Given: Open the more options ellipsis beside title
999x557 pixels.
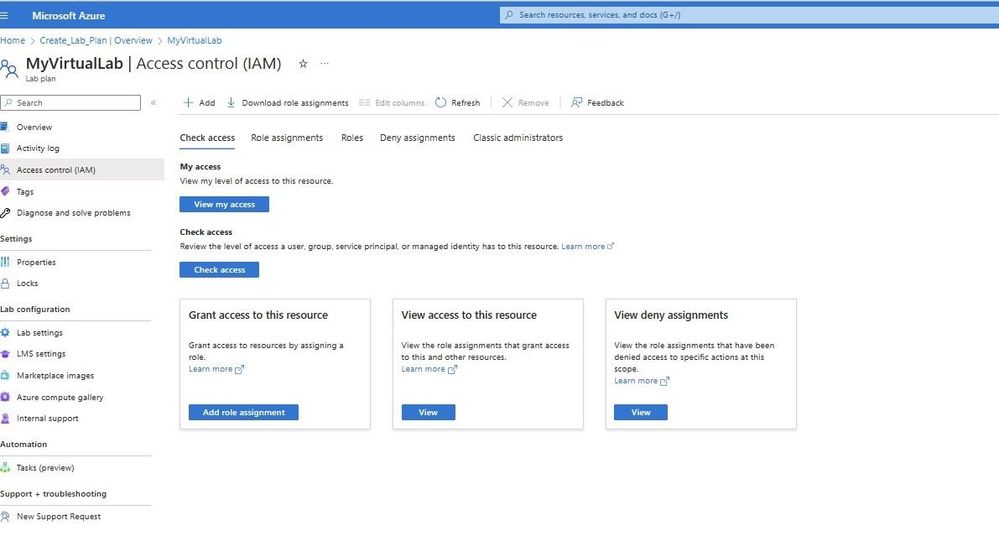Looking at the screenshot, I should tap(324, 64).
